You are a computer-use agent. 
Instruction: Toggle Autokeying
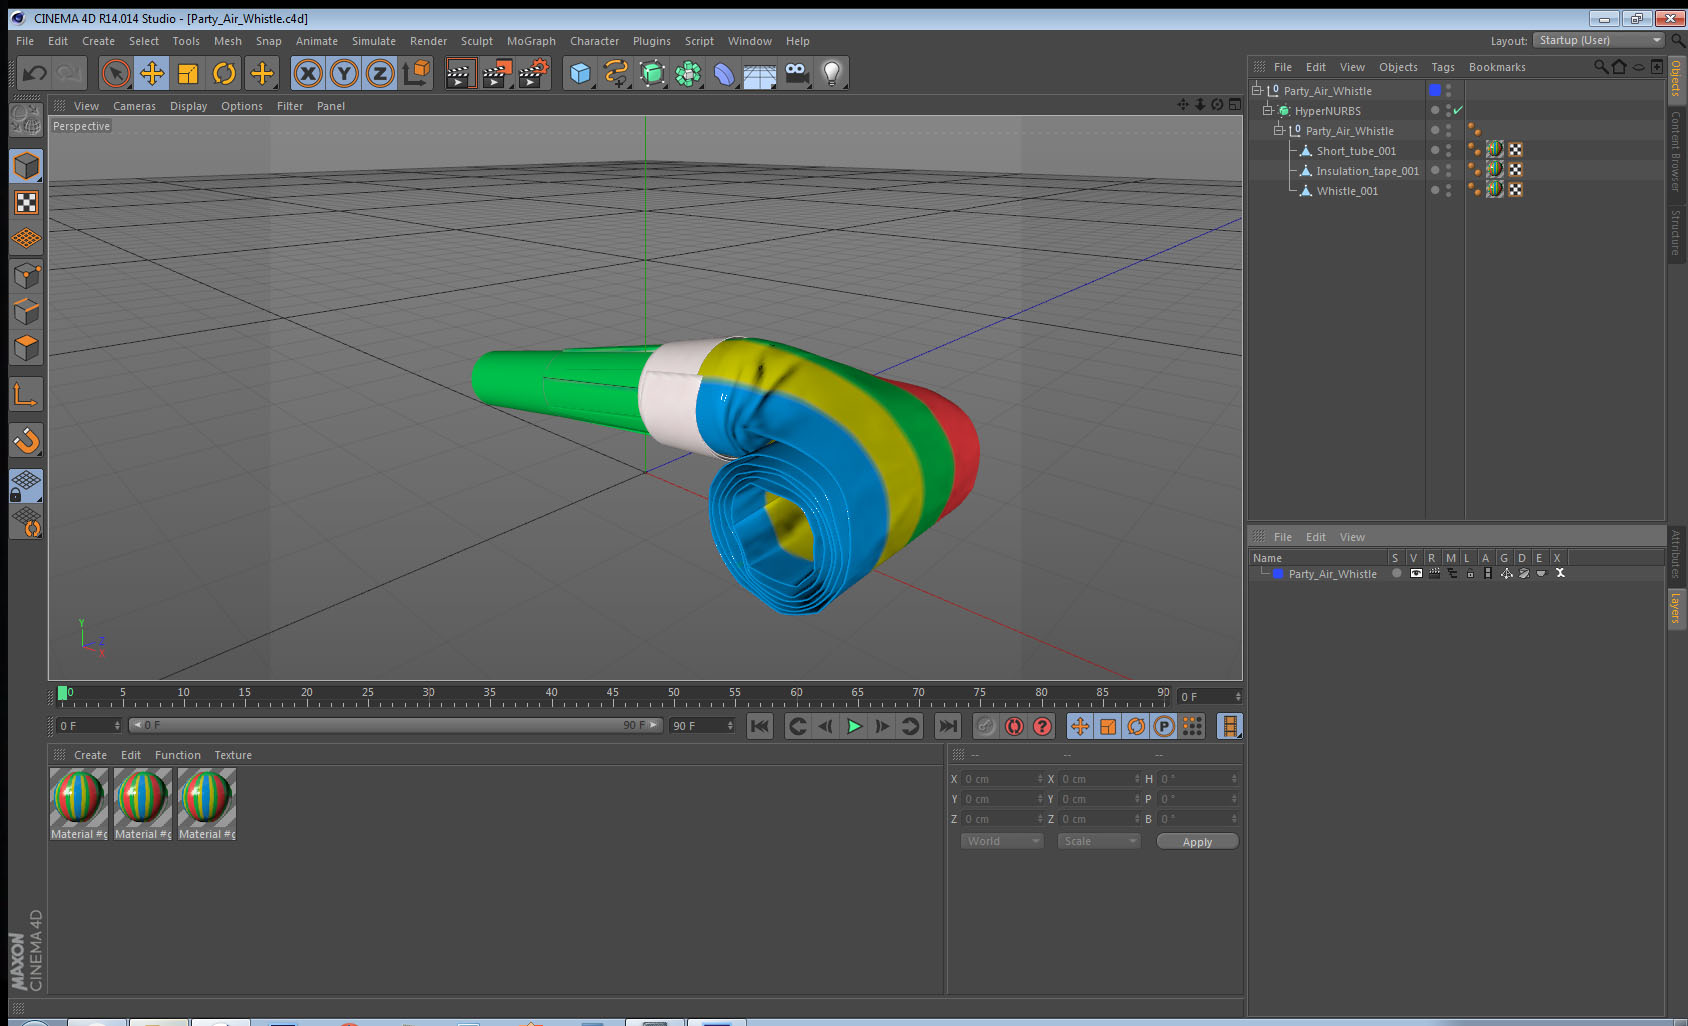tap(1014, 726)
